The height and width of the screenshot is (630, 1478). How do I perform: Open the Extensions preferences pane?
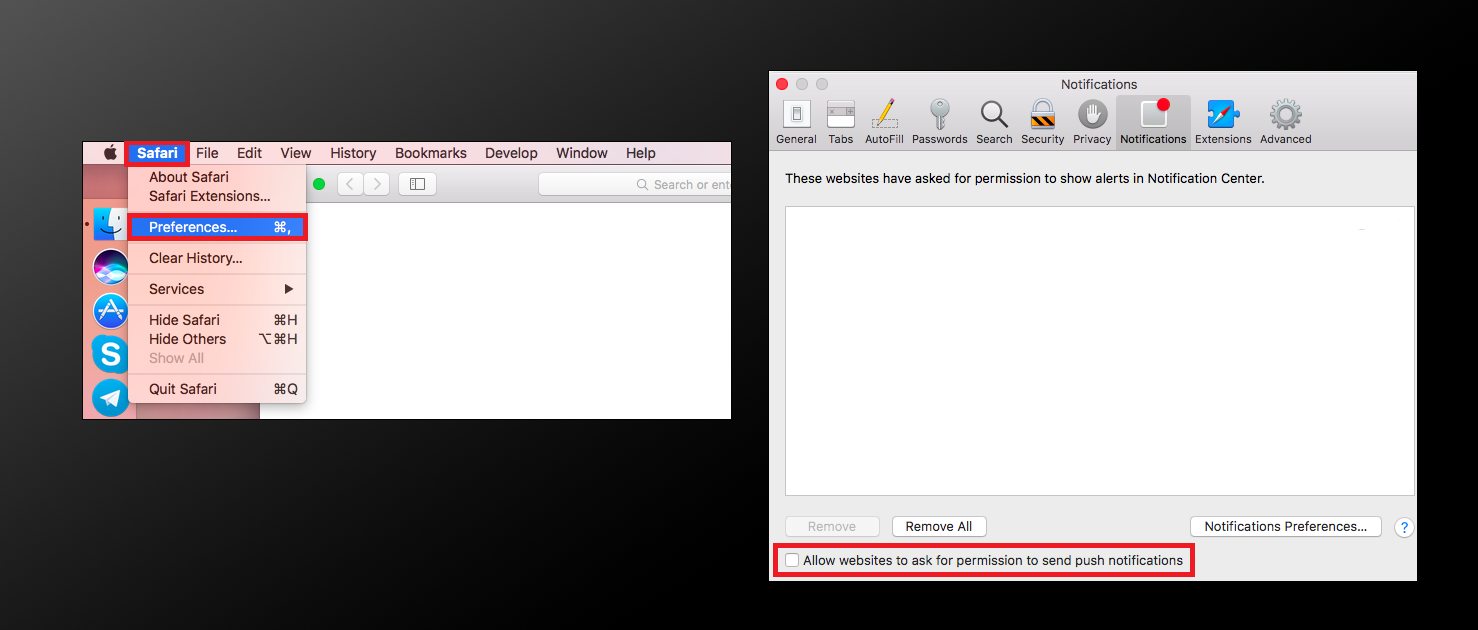[1223, 122]
